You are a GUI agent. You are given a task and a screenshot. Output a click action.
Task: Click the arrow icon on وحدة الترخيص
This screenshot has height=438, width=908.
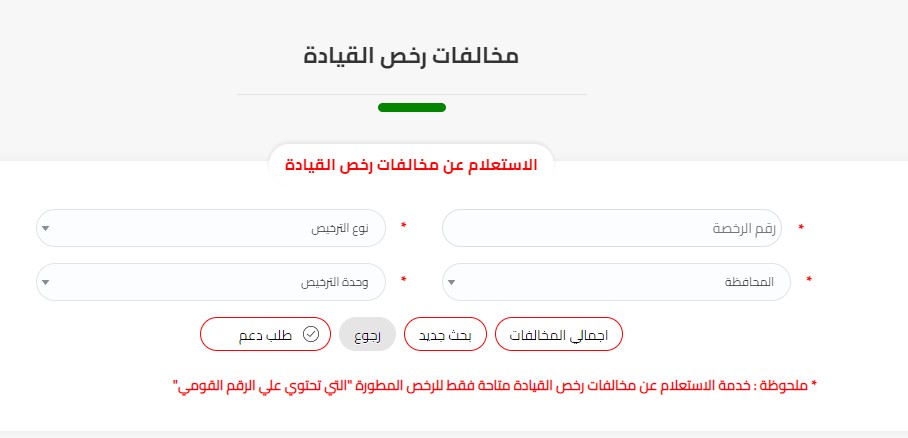45,283
